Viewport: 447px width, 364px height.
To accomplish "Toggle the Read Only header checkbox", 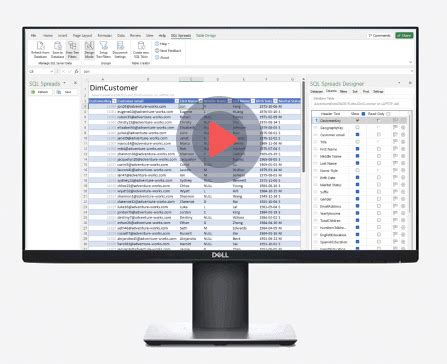I will click(388, 114).
